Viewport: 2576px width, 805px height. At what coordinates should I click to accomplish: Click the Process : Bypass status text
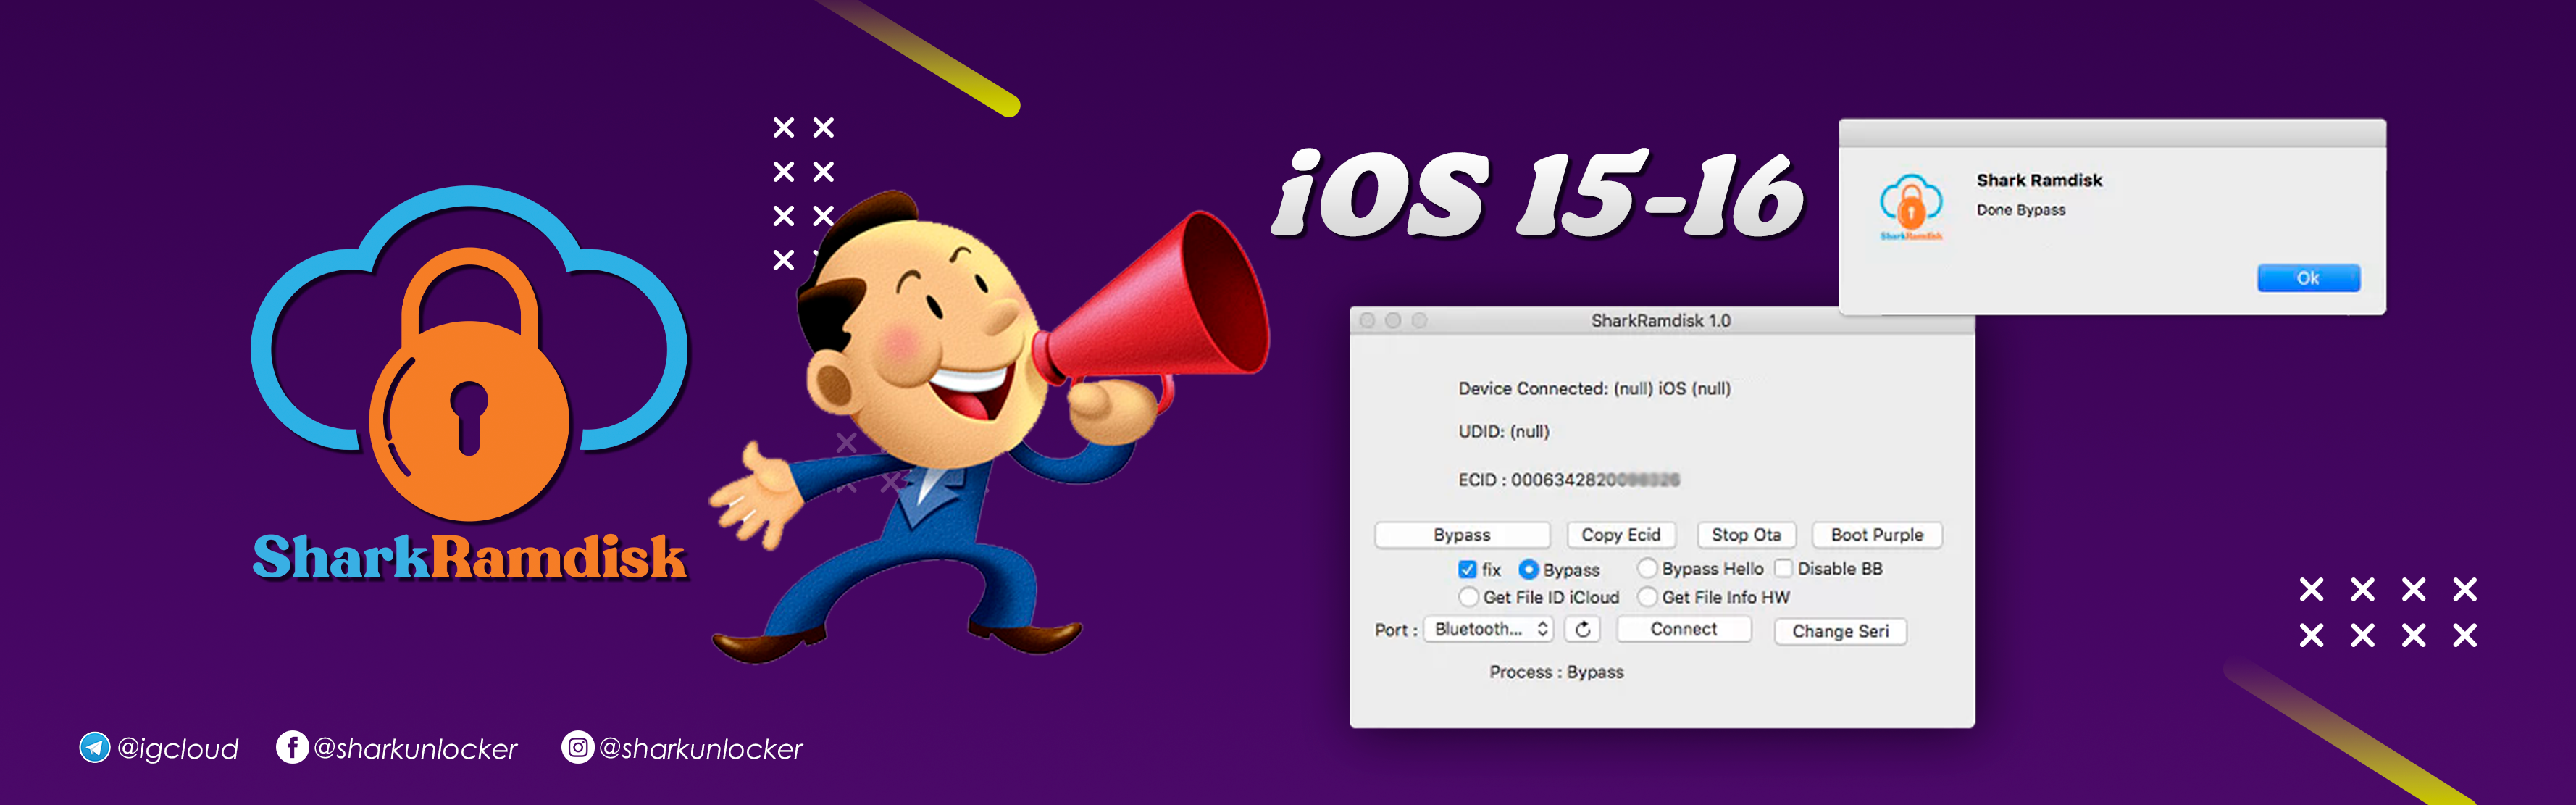click(x=1556, y=672)
